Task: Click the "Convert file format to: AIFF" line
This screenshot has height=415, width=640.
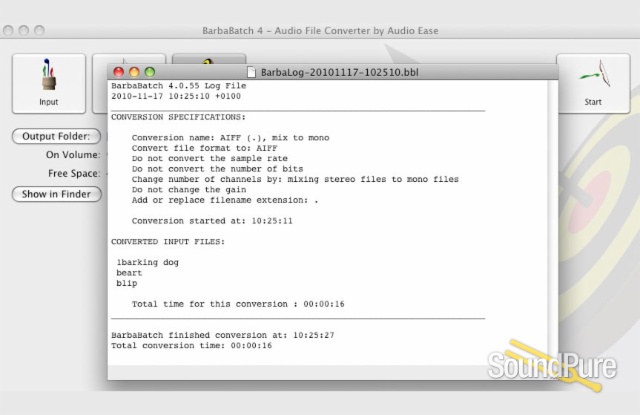Action: point(203,147)
